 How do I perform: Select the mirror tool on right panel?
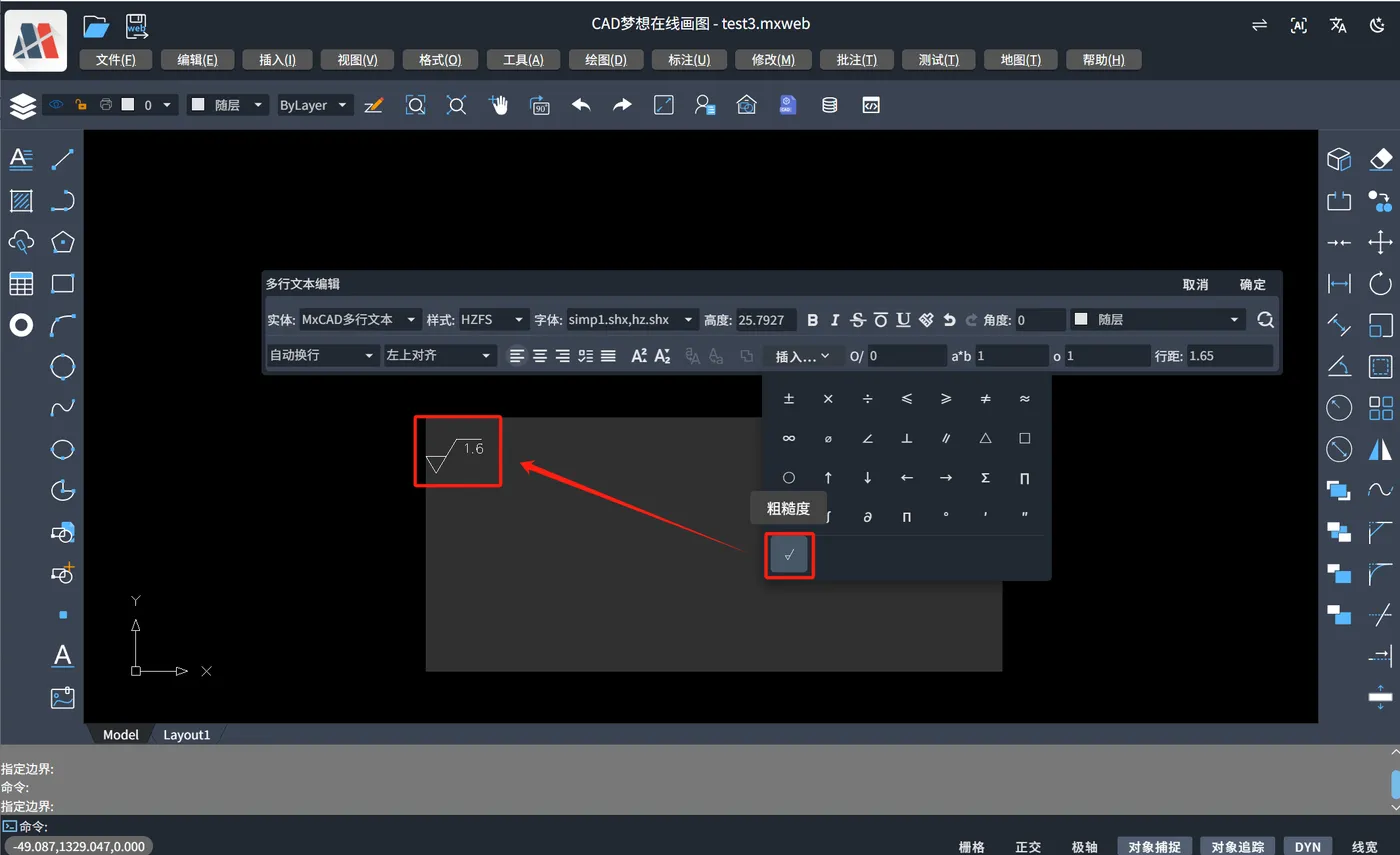click(x=1380, y=449)
